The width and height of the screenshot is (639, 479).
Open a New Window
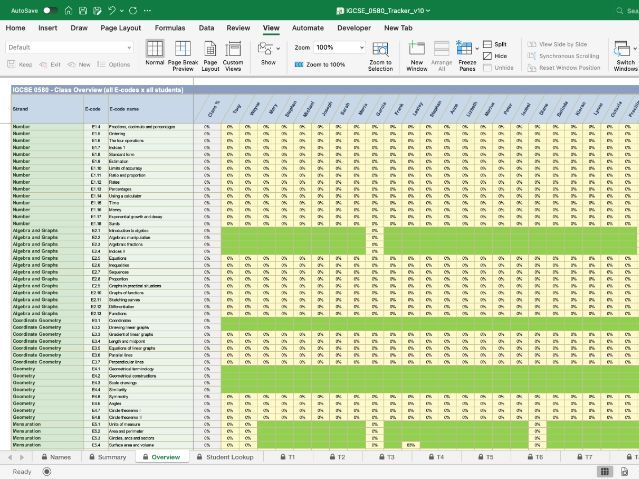coord(416,56)
